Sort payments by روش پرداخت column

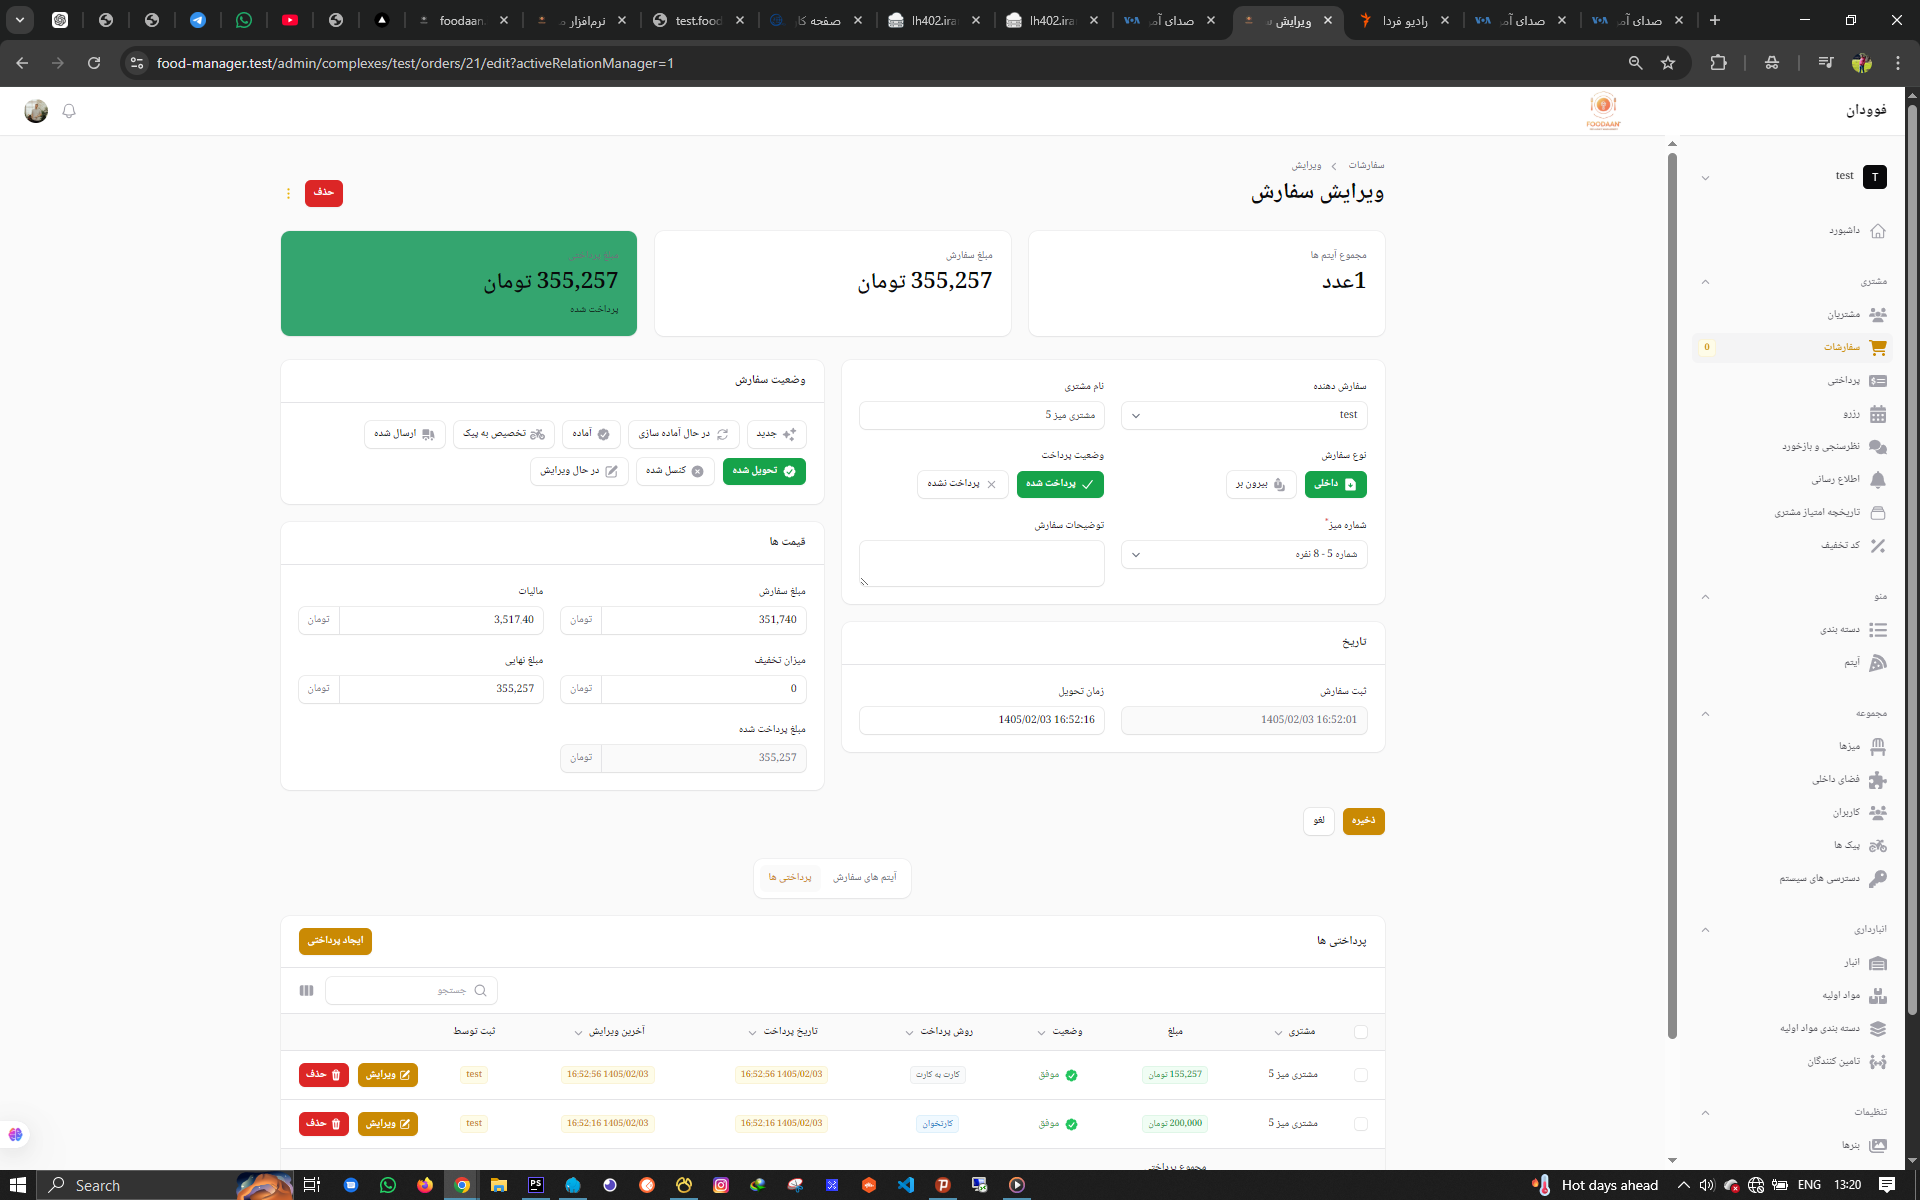click(940, 1032)
